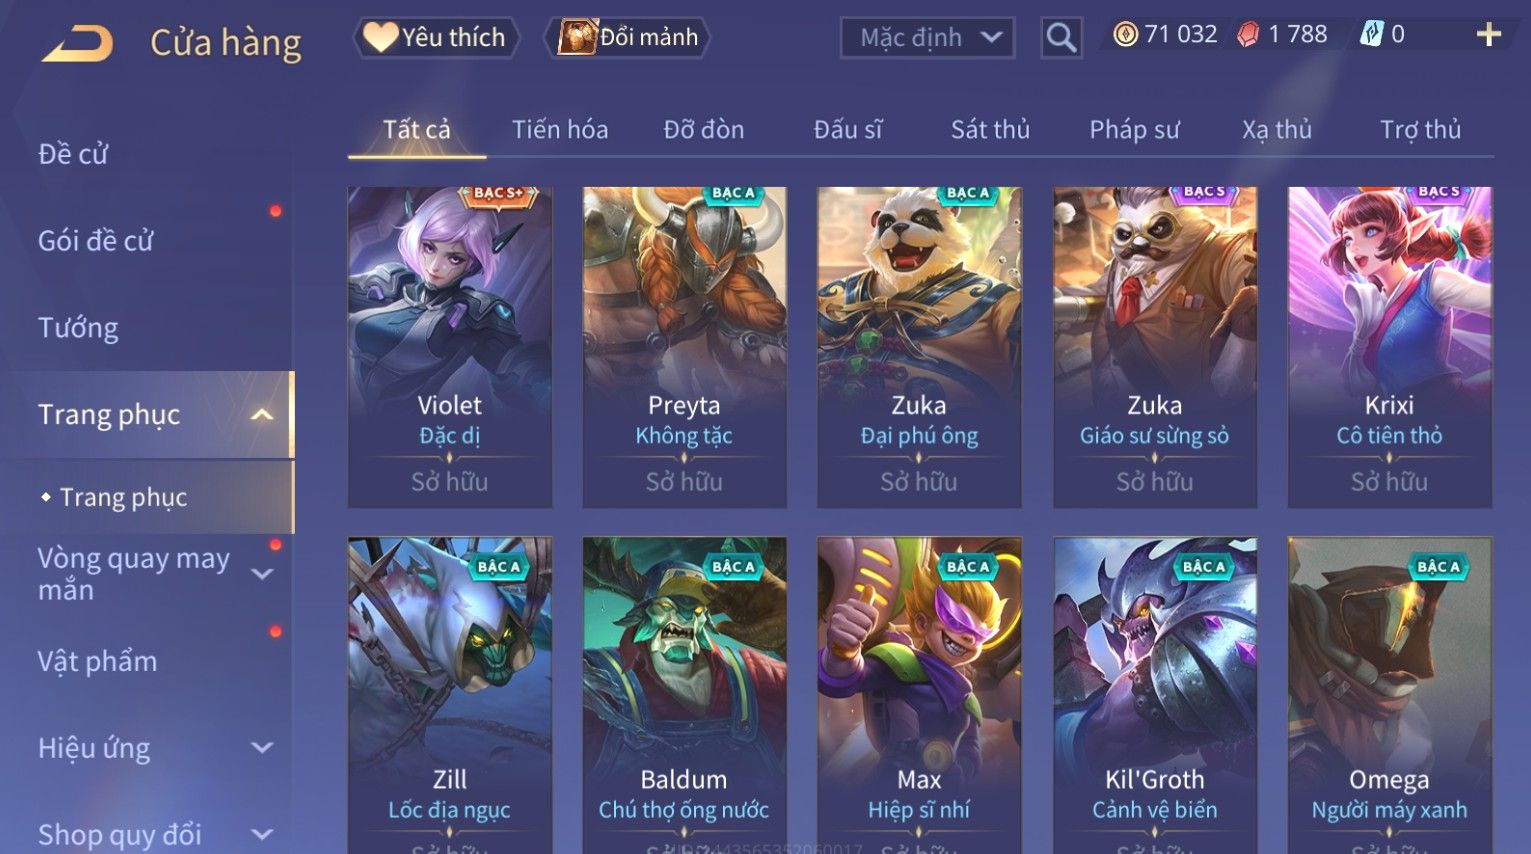Open the Krixi Cô tiên thỏ skin card
The height and width of the screenshot is (854, 1531).
tap(1390, 347)
